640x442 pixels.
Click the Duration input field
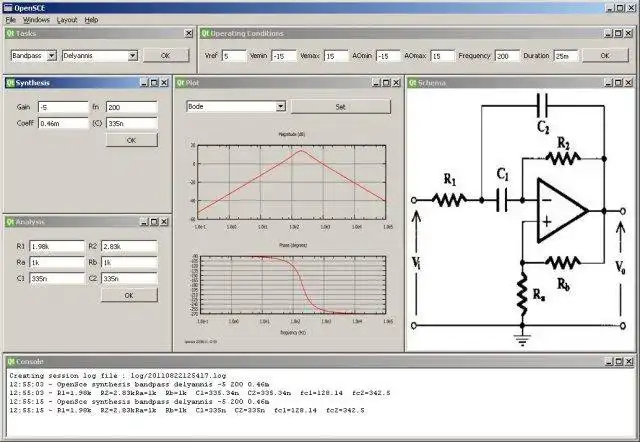coord(566,56)
